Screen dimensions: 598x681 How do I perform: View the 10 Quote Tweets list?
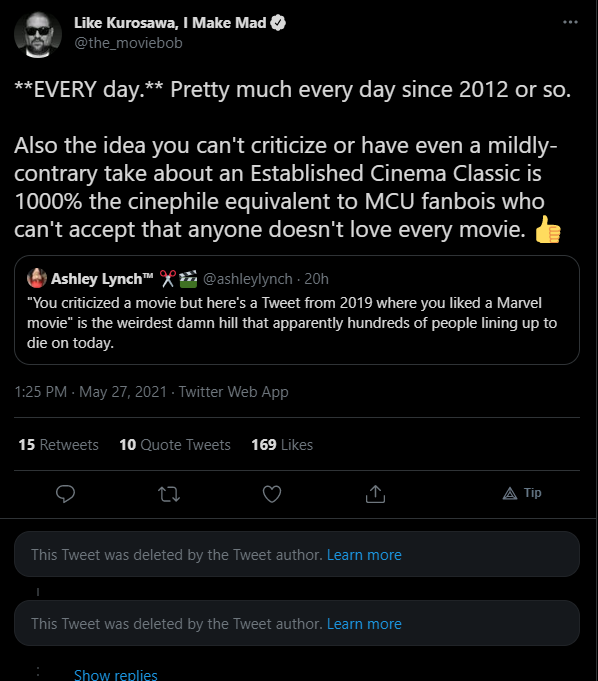click(175, 445)
